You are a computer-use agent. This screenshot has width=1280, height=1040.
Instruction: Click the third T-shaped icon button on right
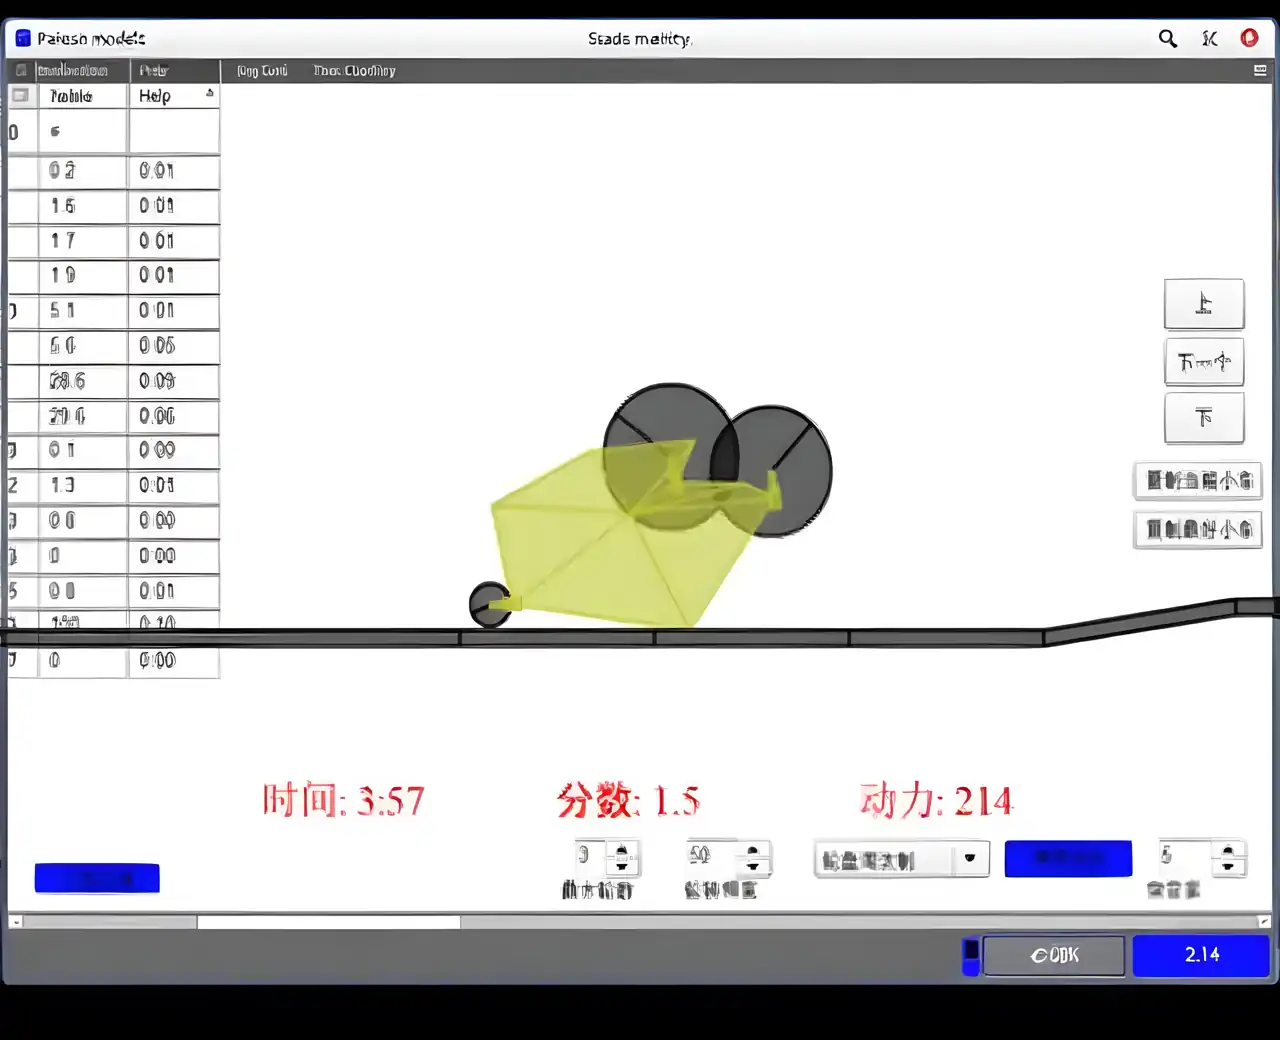[1204, 418]
